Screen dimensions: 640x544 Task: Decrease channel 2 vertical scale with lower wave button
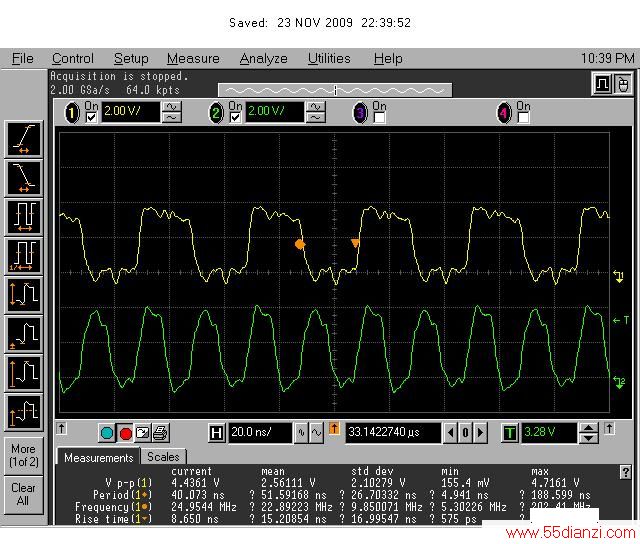pos(316,118)
